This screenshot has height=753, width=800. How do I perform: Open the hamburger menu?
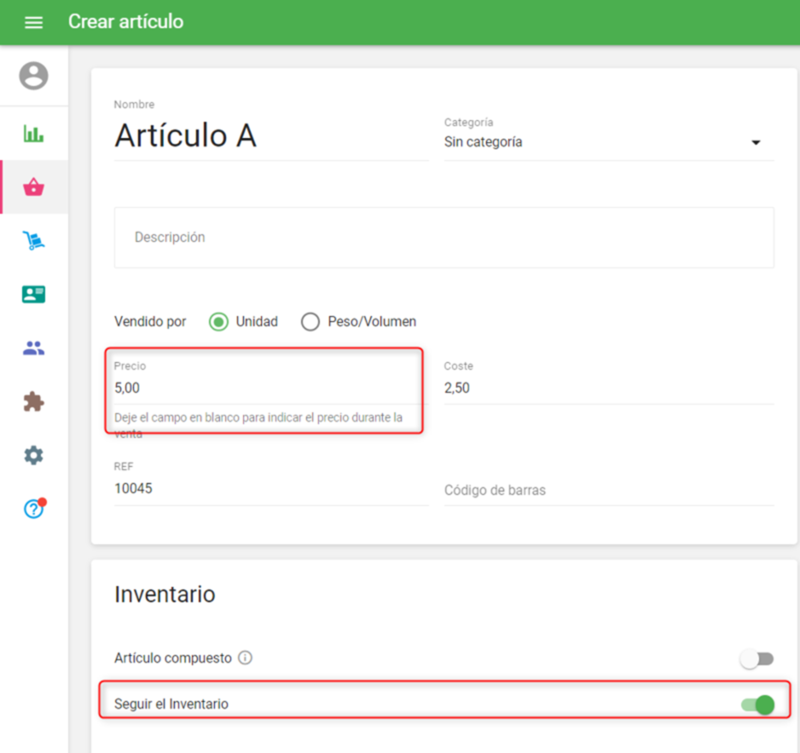point(33,22)
